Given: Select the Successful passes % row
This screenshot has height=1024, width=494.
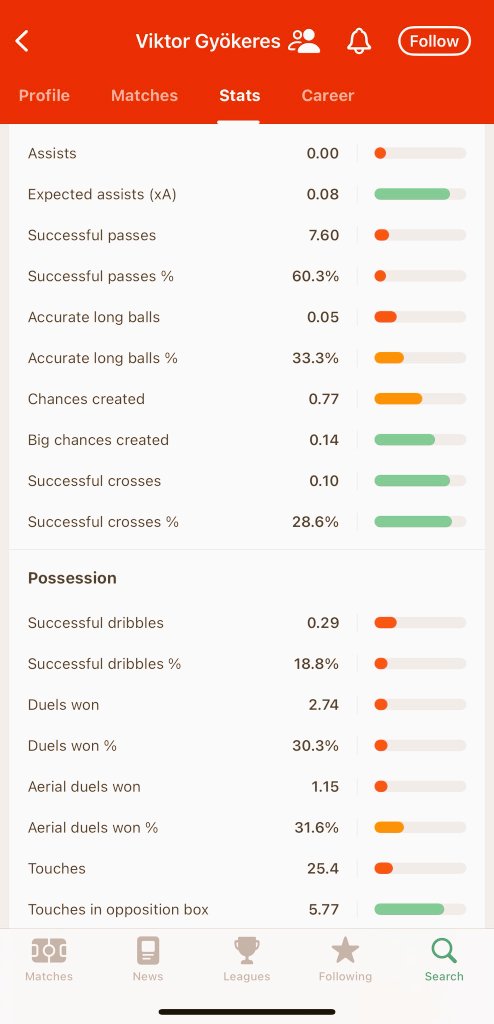Looking at the screenshot, I should tap(247, 276).
